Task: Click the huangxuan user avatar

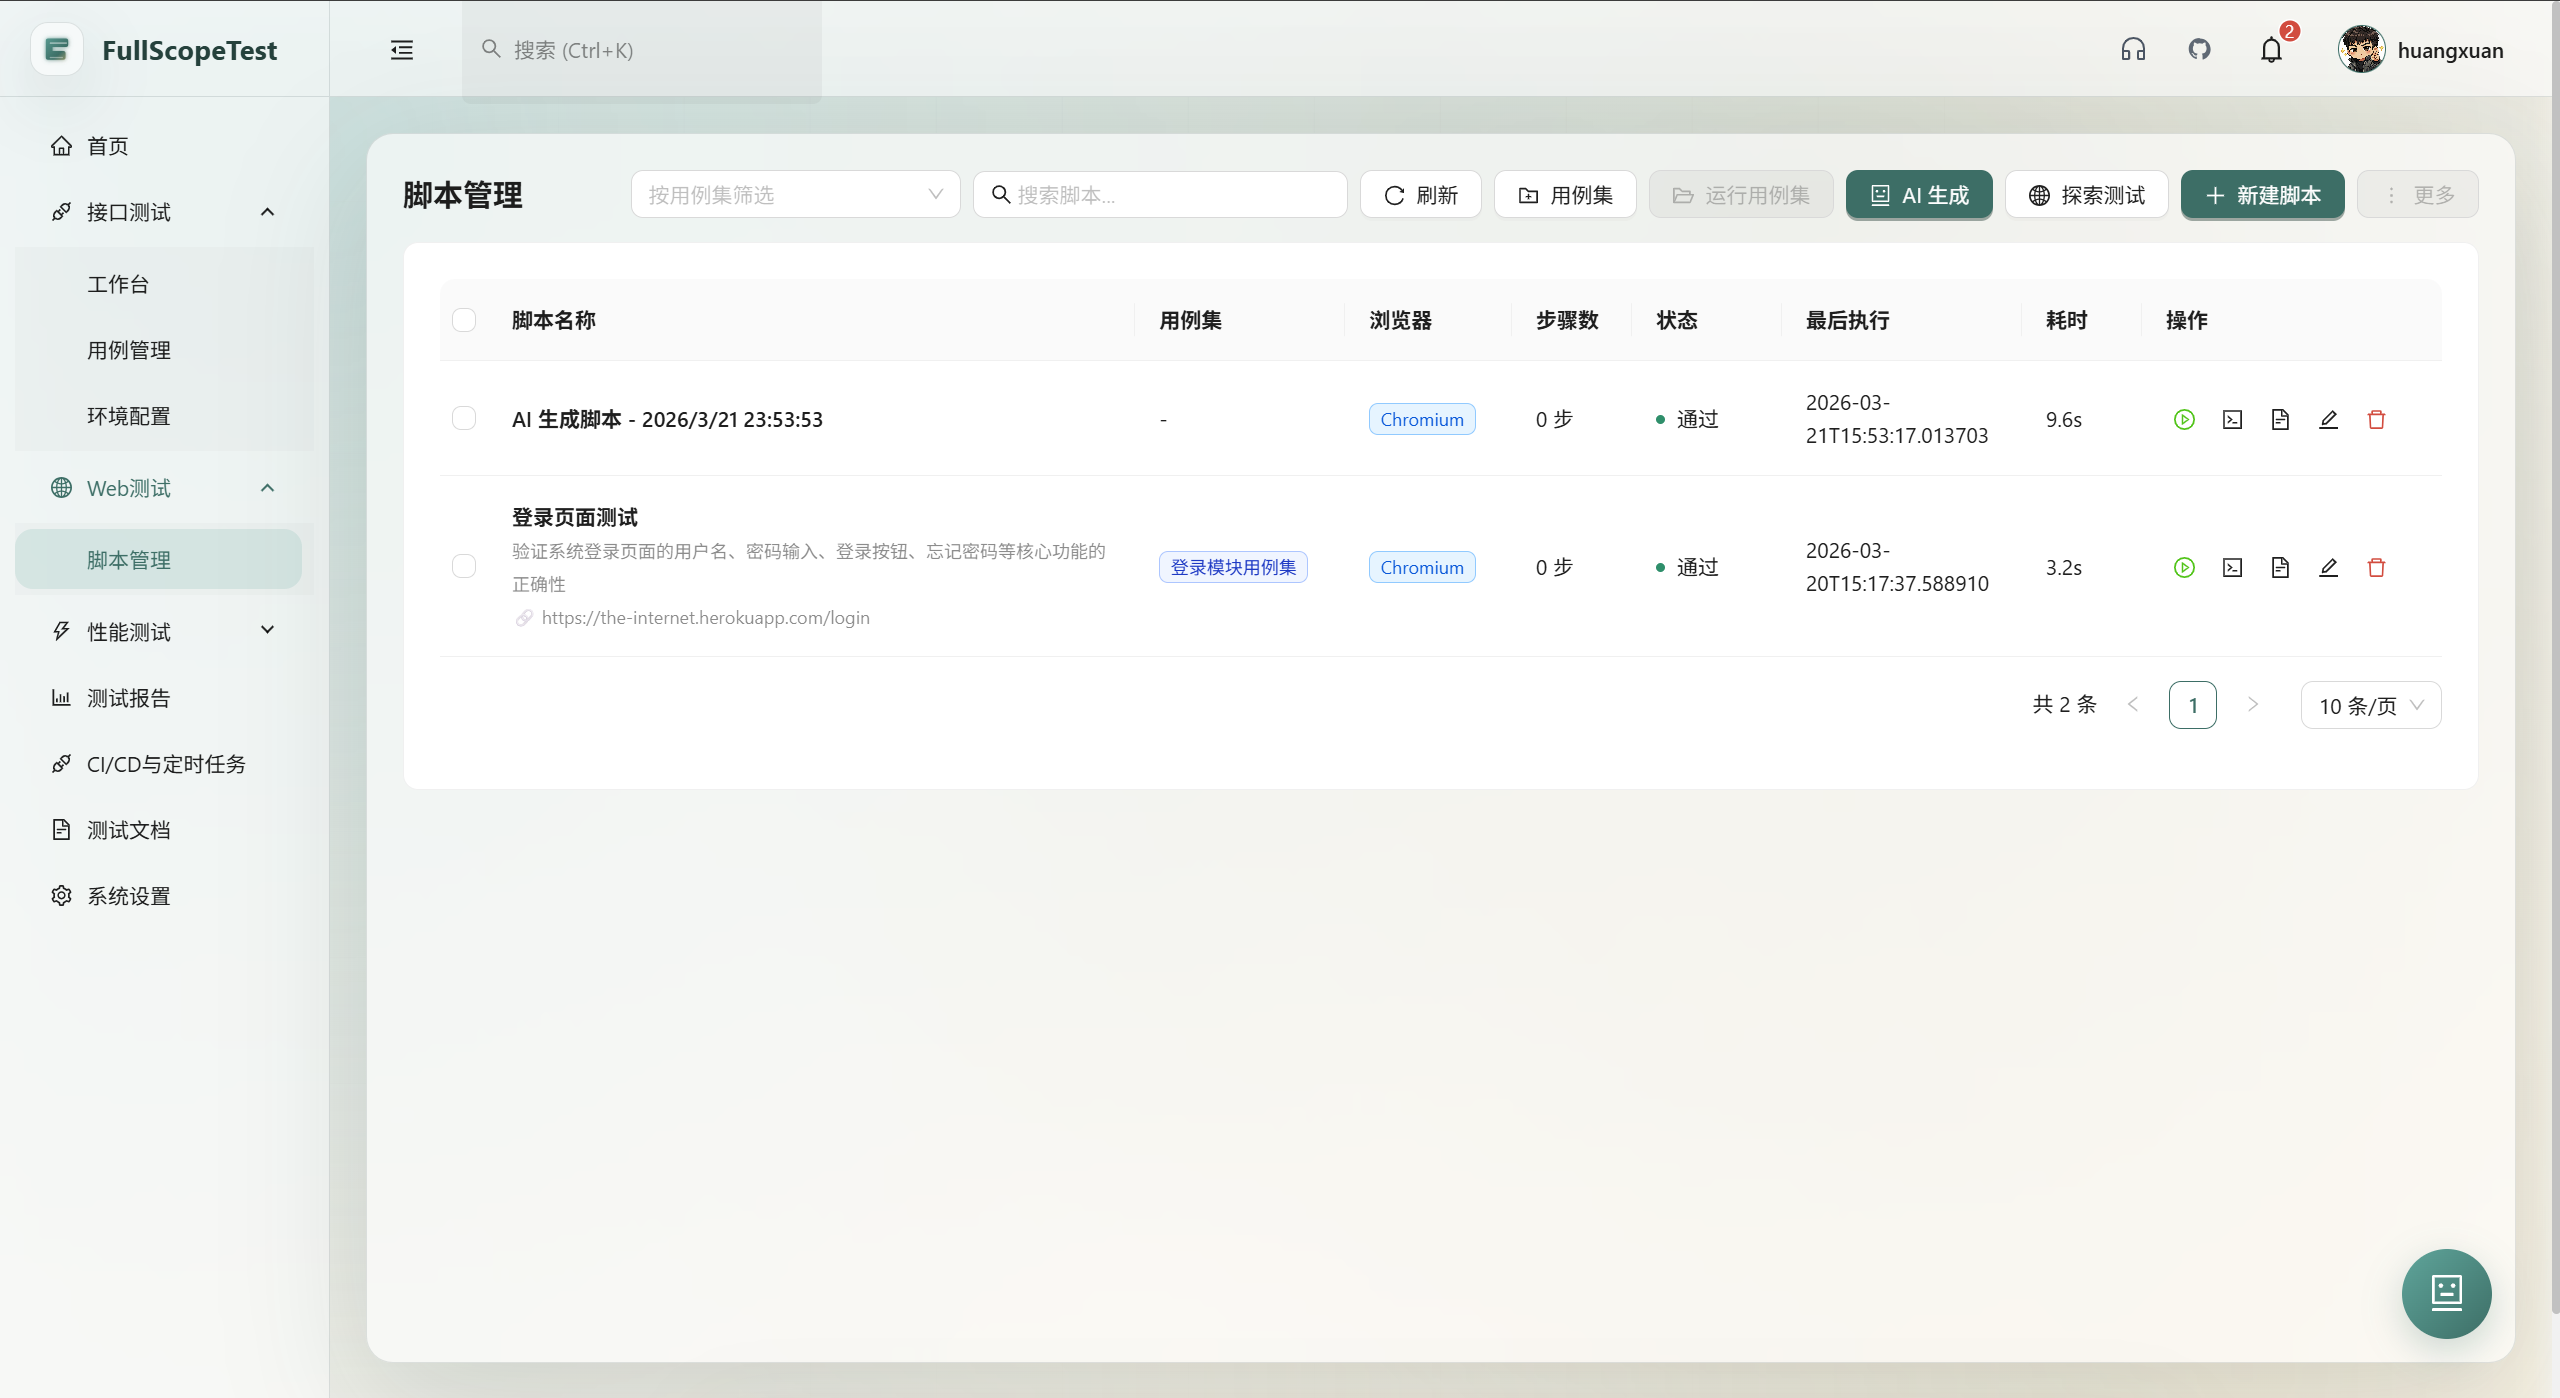Action: pyautogui.click(x=2361, y=50)
